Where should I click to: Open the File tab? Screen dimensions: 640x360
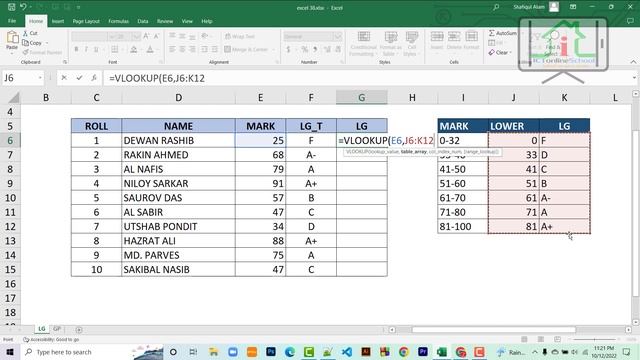pos(12,21)
